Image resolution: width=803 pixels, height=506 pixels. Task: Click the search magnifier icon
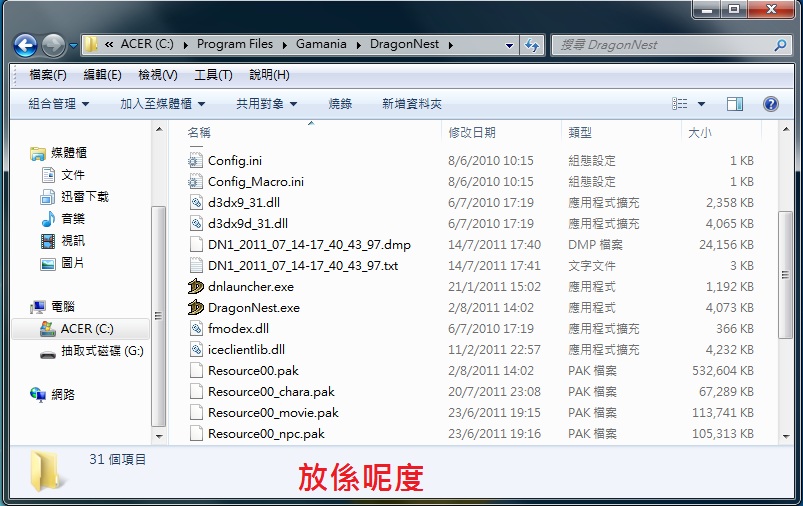point(780,45)
